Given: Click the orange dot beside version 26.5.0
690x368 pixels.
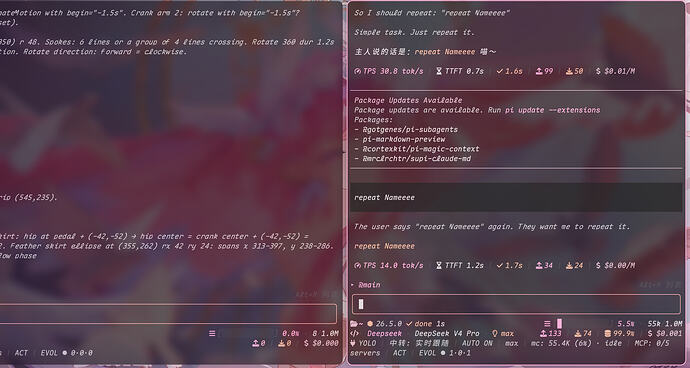Looking at the screenshot, I should tap(370, 324).
